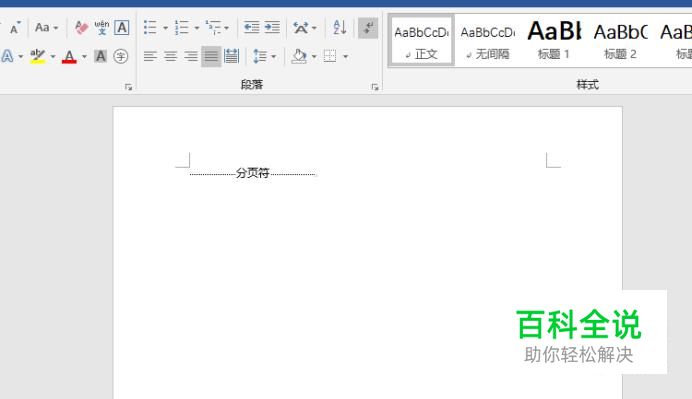Click the Asian layout icon
Image resolution: width=692 pixels, height=399 pixels.
(301, 28)
